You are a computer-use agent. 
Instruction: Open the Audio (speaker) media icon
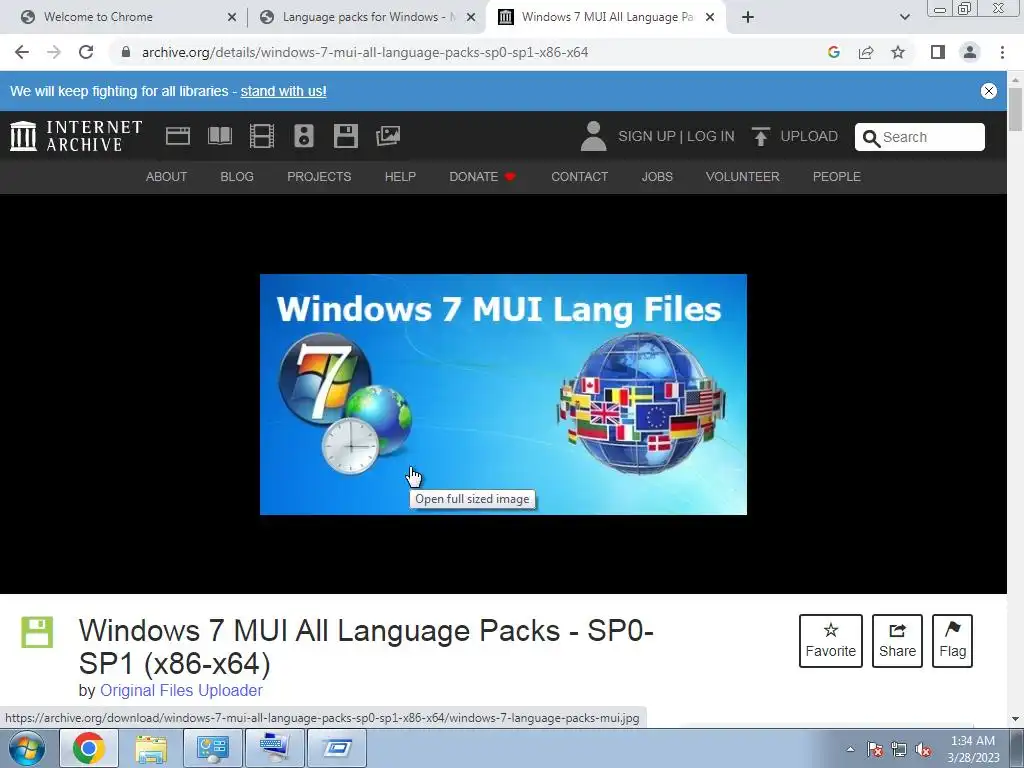pos(304,136)
